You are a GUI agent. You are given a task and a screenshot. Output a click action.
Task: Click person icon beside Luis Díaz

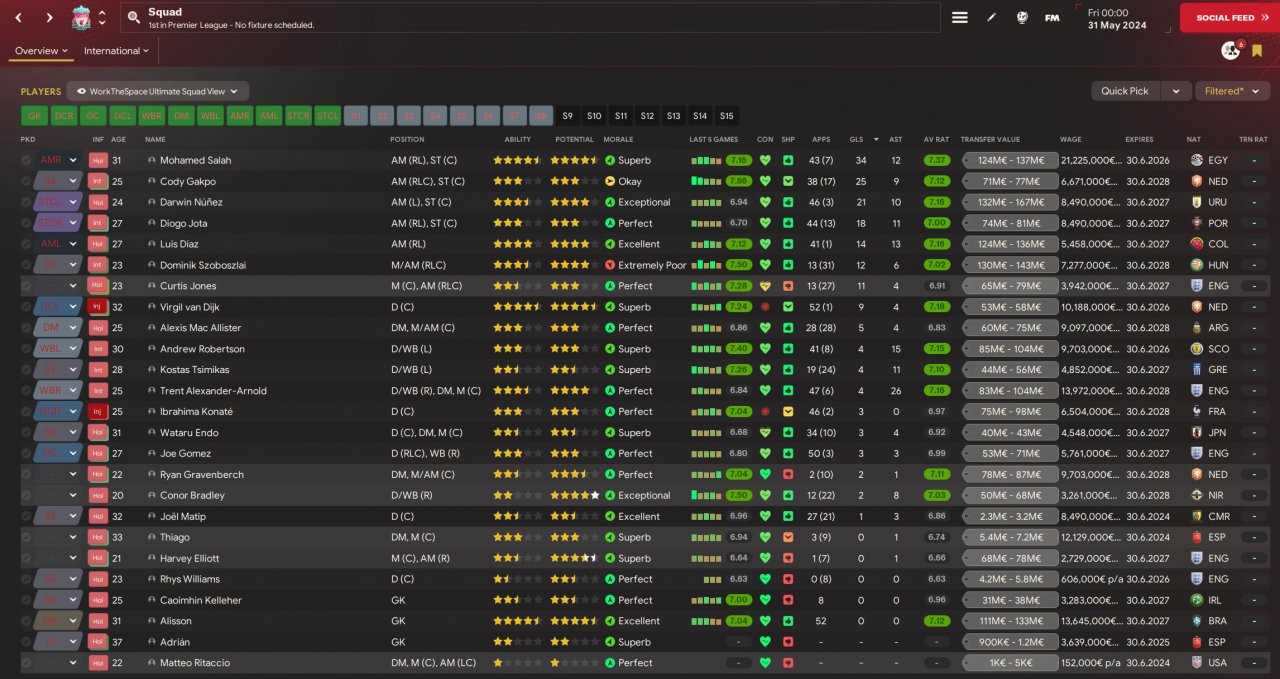click(x=152, y=244)
